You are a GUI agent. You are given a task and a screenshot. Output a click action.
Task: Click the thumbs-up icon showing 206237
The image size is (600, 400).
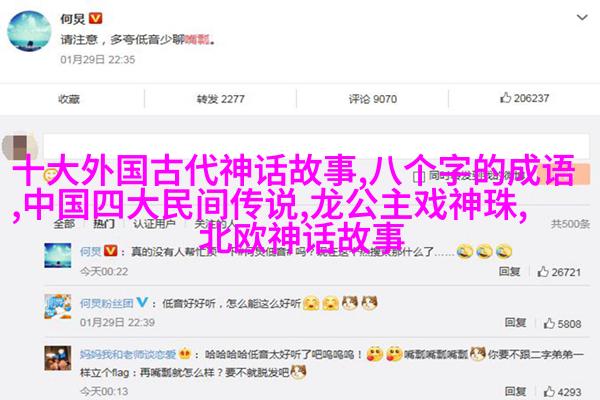(505, 98)
